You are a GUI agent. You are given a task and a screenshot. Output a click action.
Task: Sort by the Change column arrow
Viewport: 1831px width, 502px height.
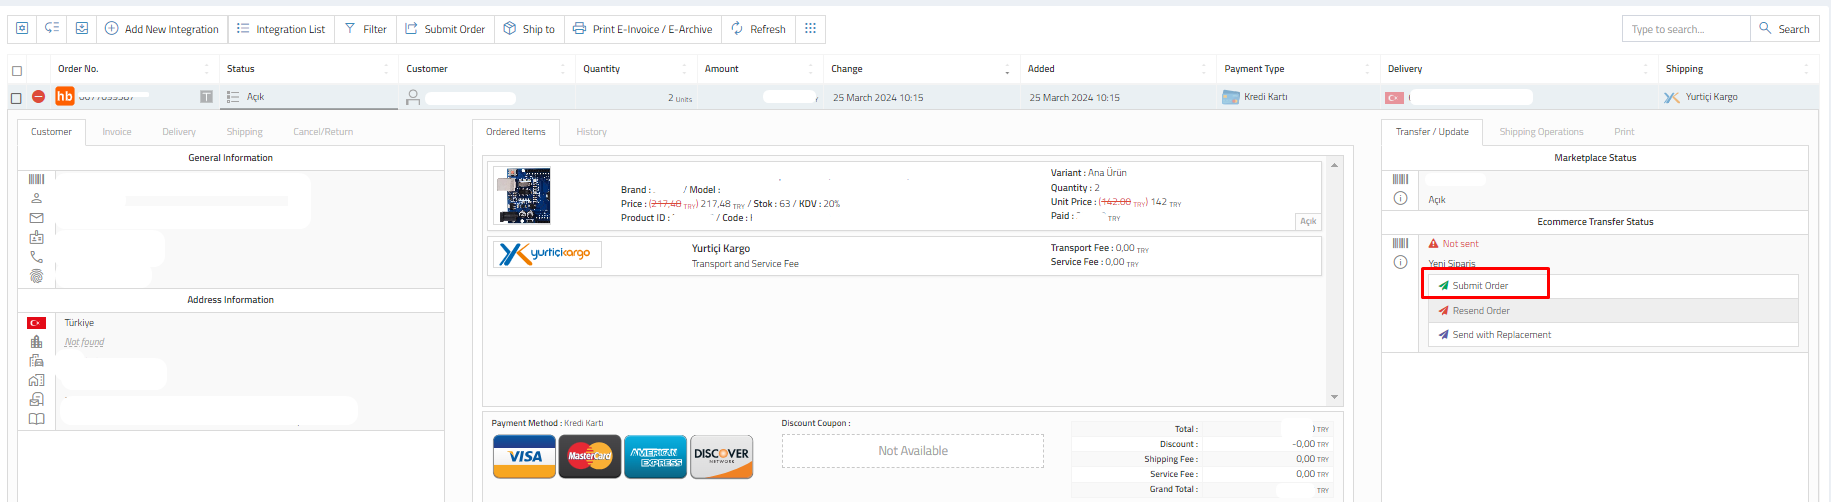pos(1006,70)
